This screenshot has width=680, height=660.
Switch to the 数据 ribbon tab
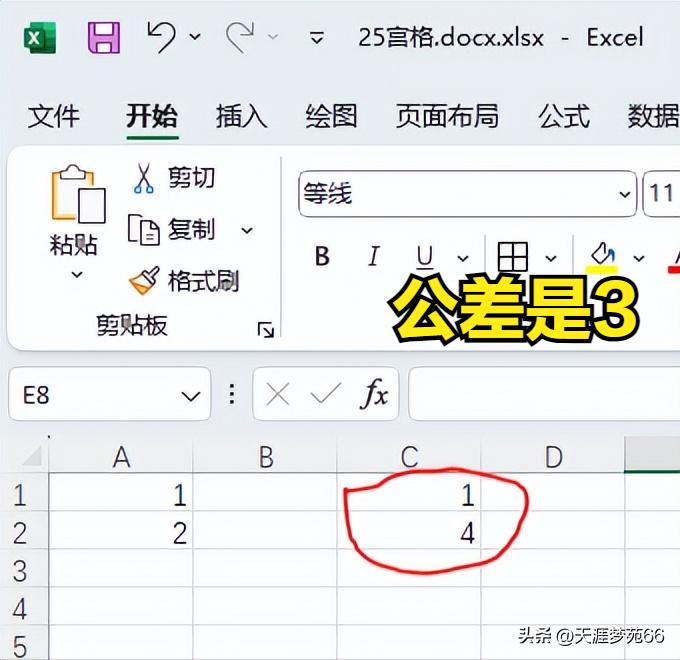click(654, 116)
